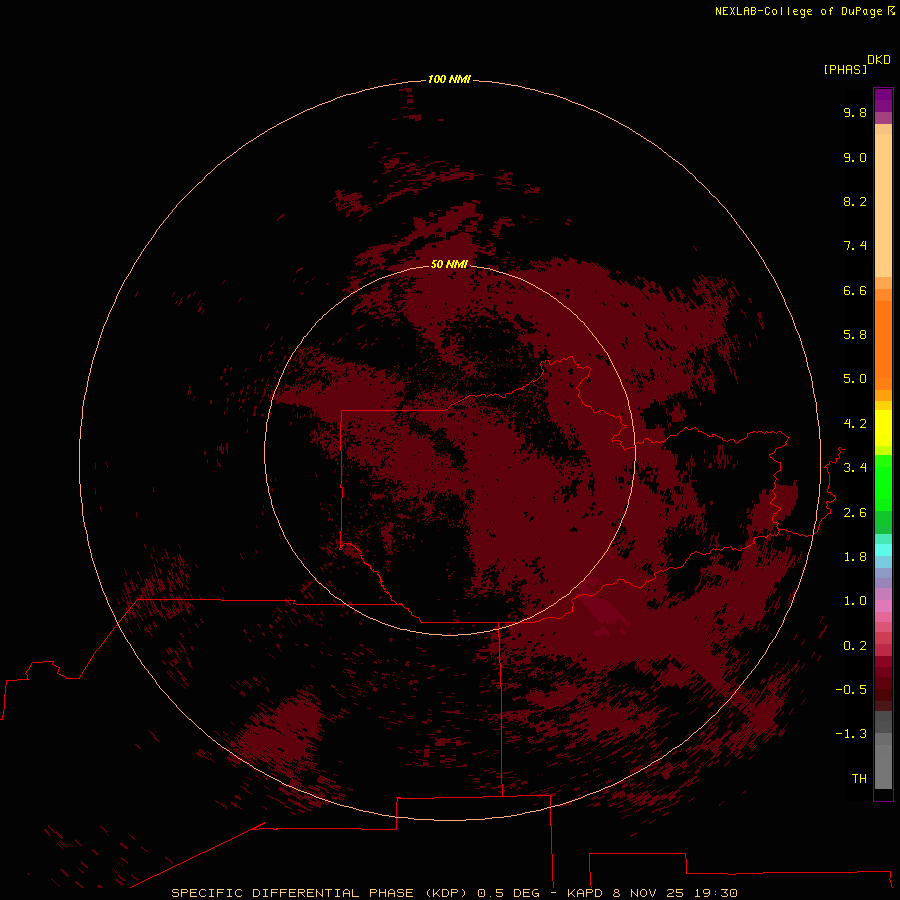Click the 8 NOV 25 19:30 timestamp

[675, 893]
